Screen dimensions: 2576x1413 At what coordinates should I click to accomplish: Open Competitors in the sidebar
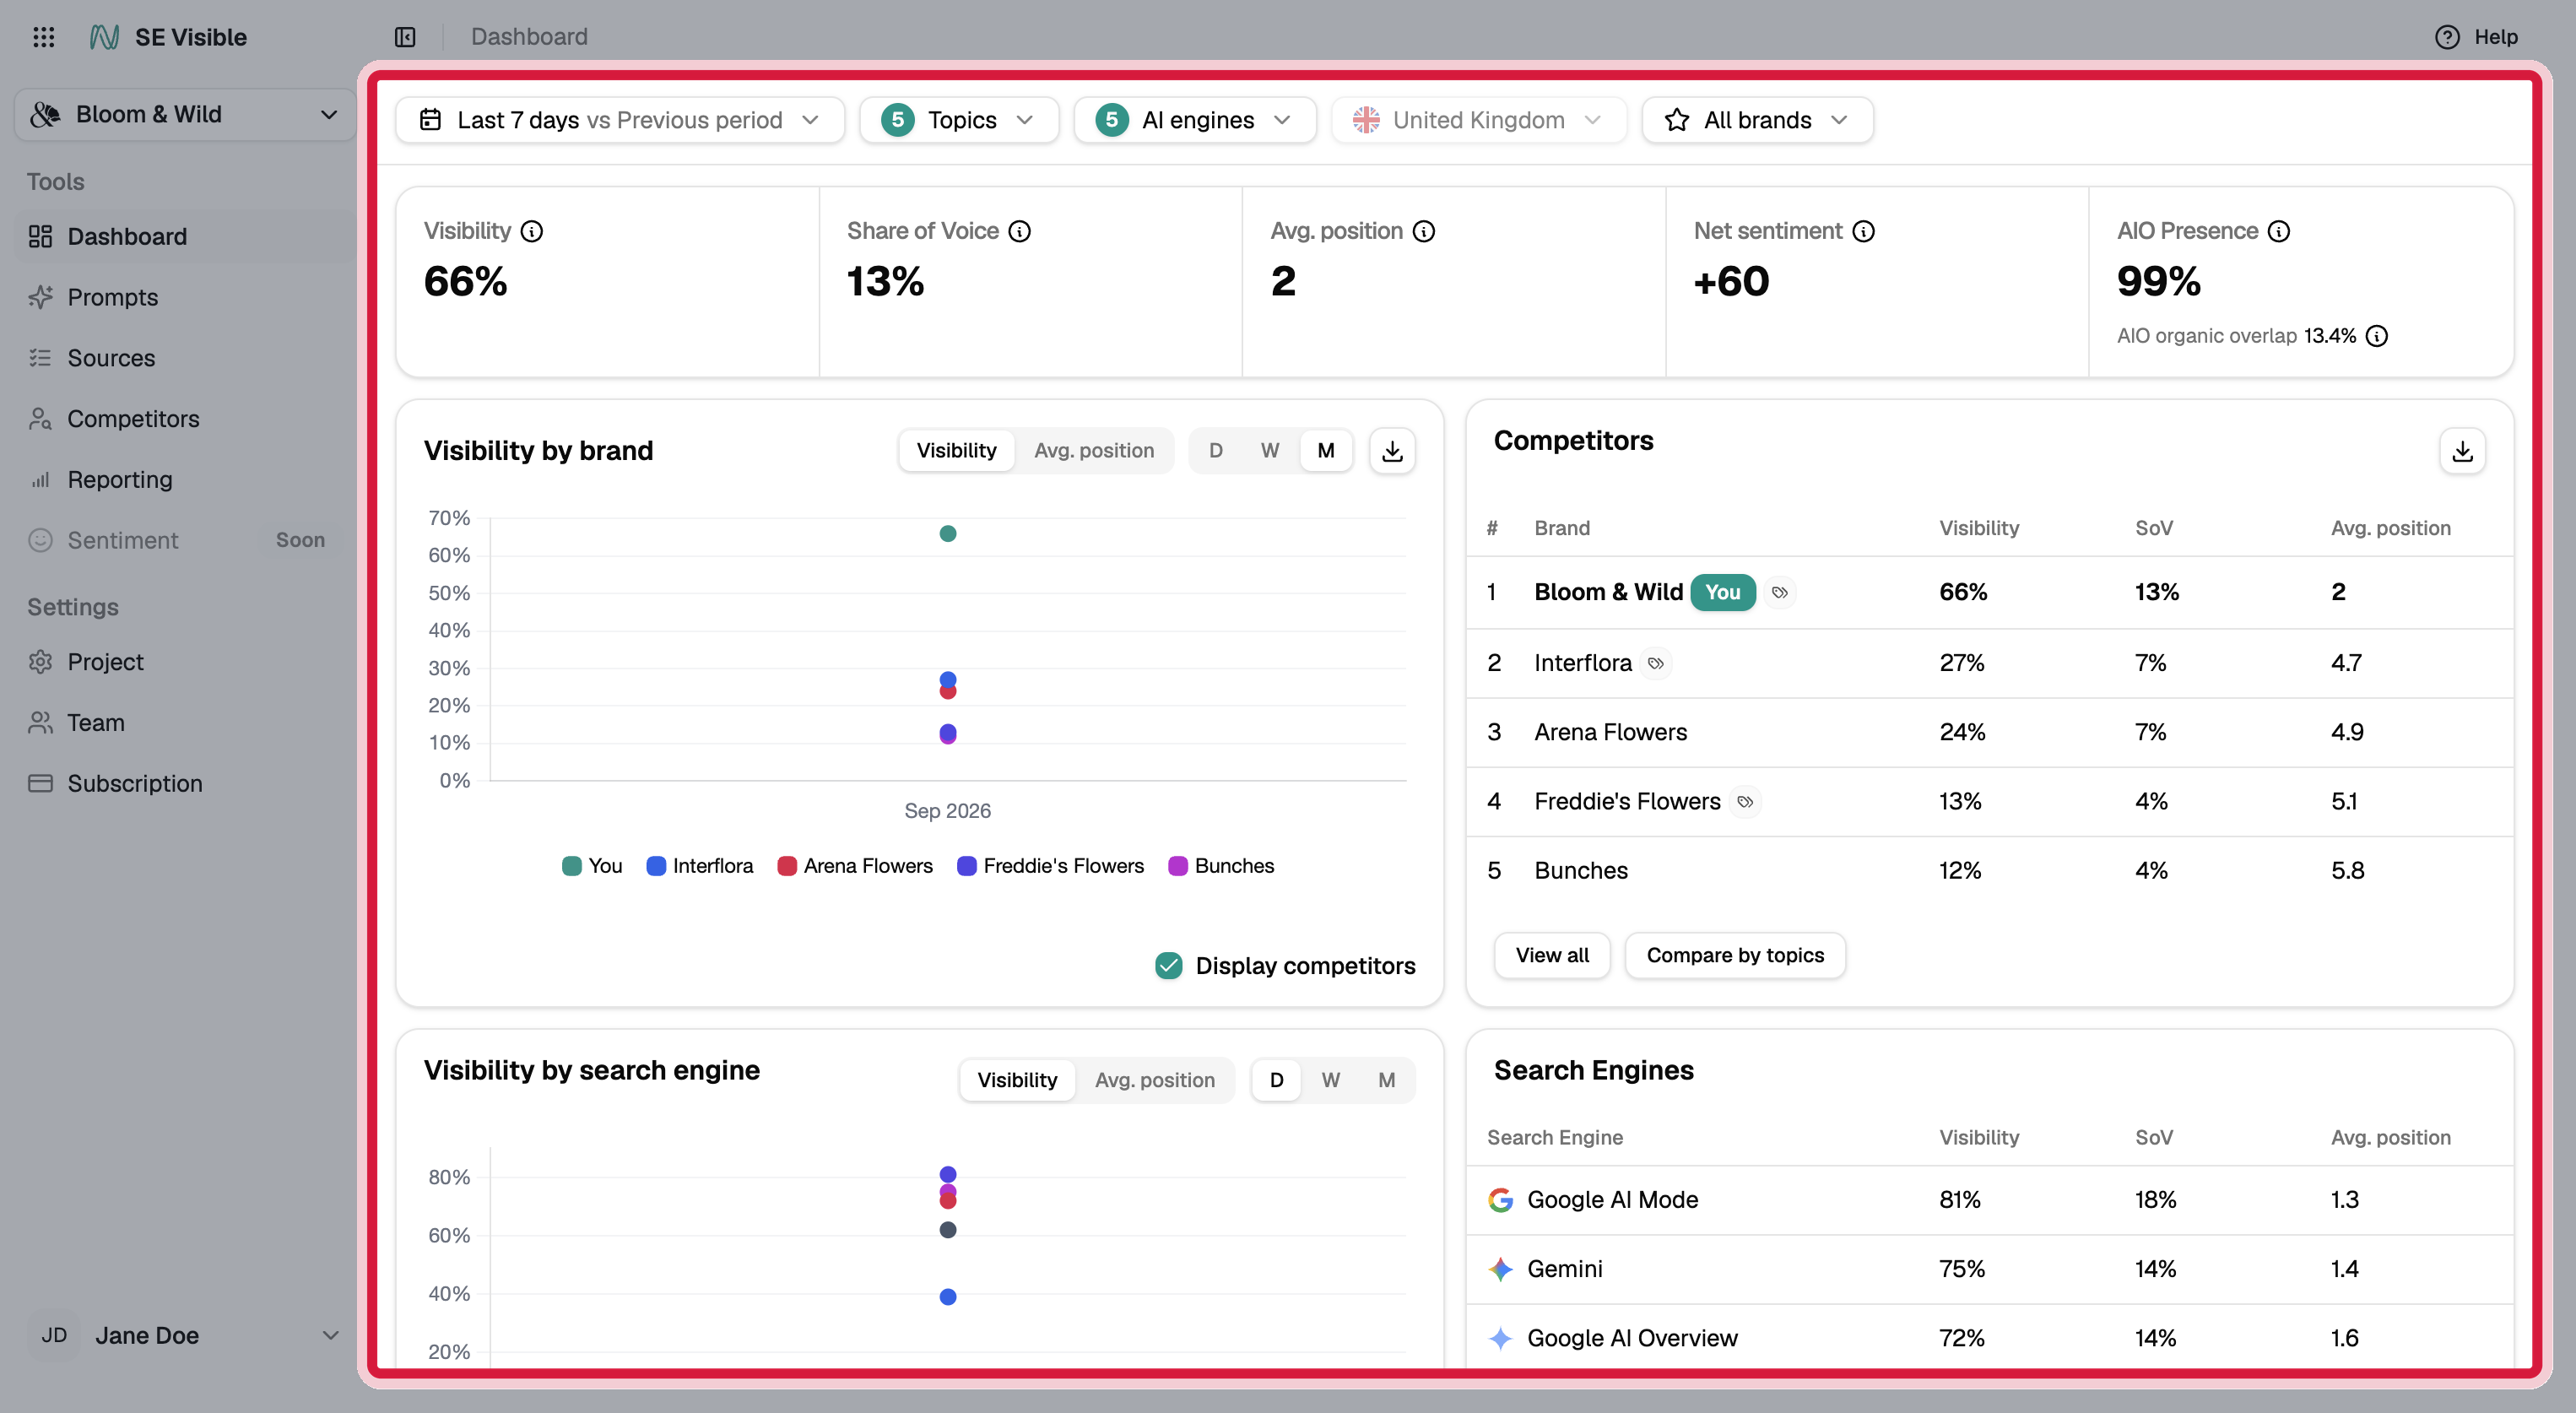[185, 419]
